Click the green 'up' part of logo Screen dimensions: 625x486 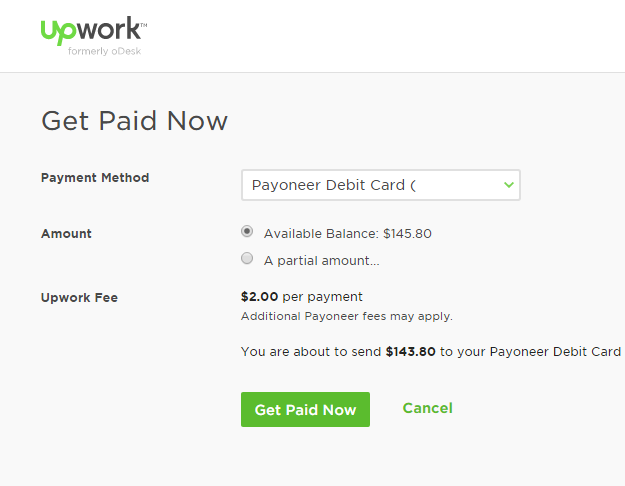58,33
